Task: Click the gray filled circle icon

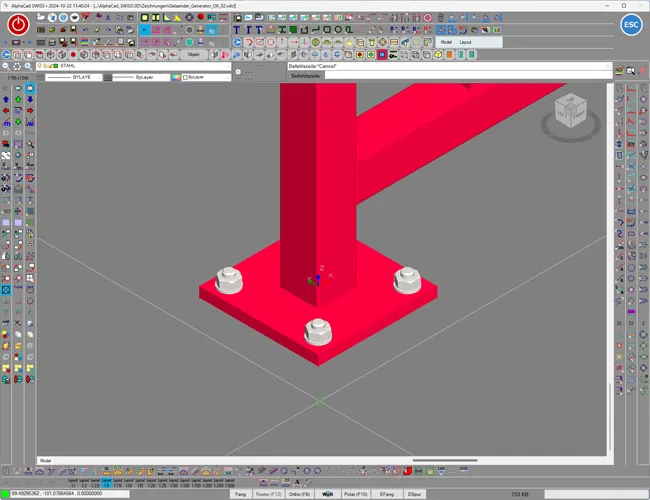Action: click(189, 30)
